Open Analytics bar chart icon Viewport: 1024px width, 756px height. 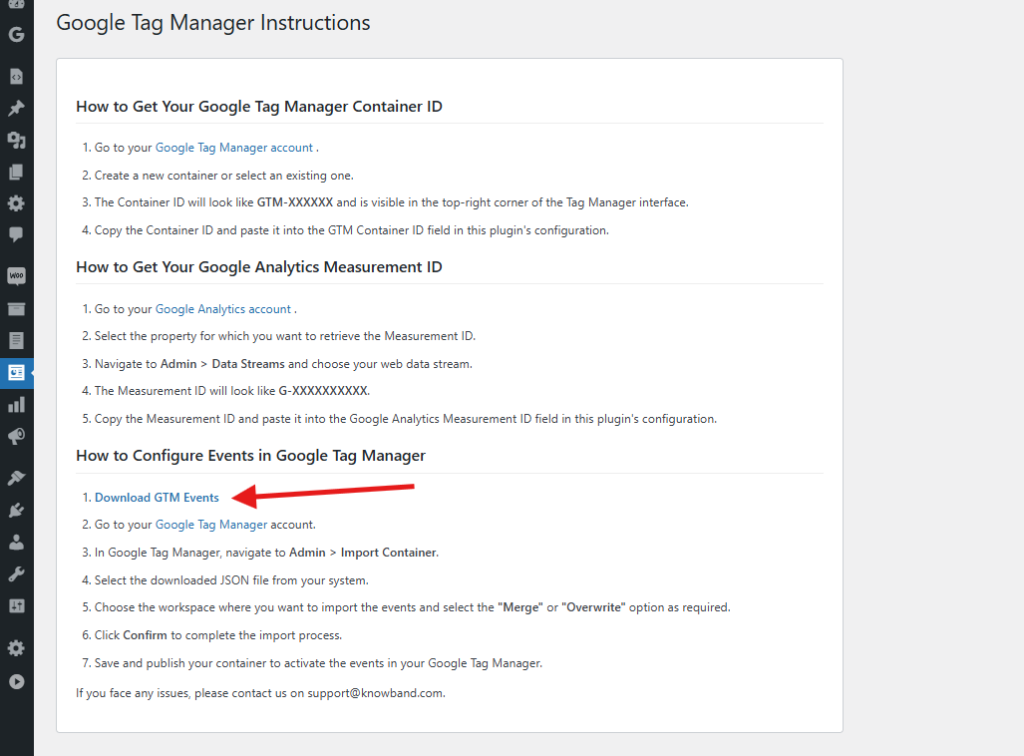(16, 405)
